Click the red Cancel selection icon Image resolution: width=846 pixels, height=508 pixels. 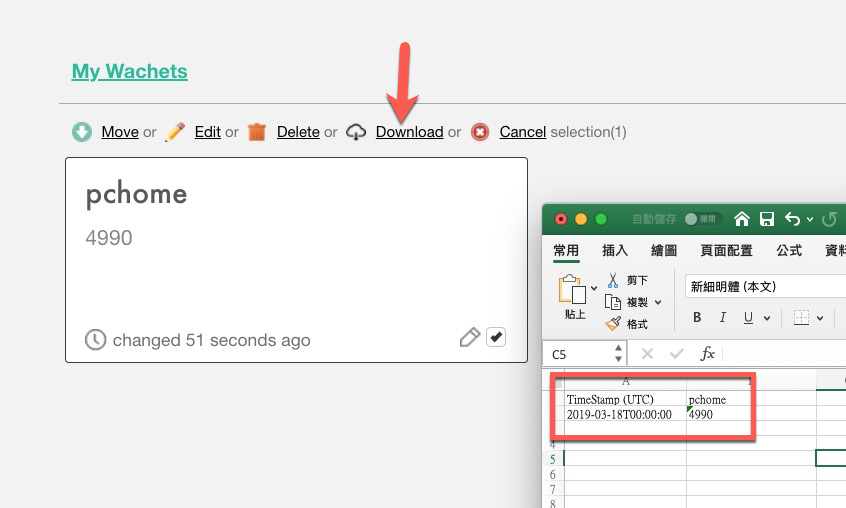(480, 132)
